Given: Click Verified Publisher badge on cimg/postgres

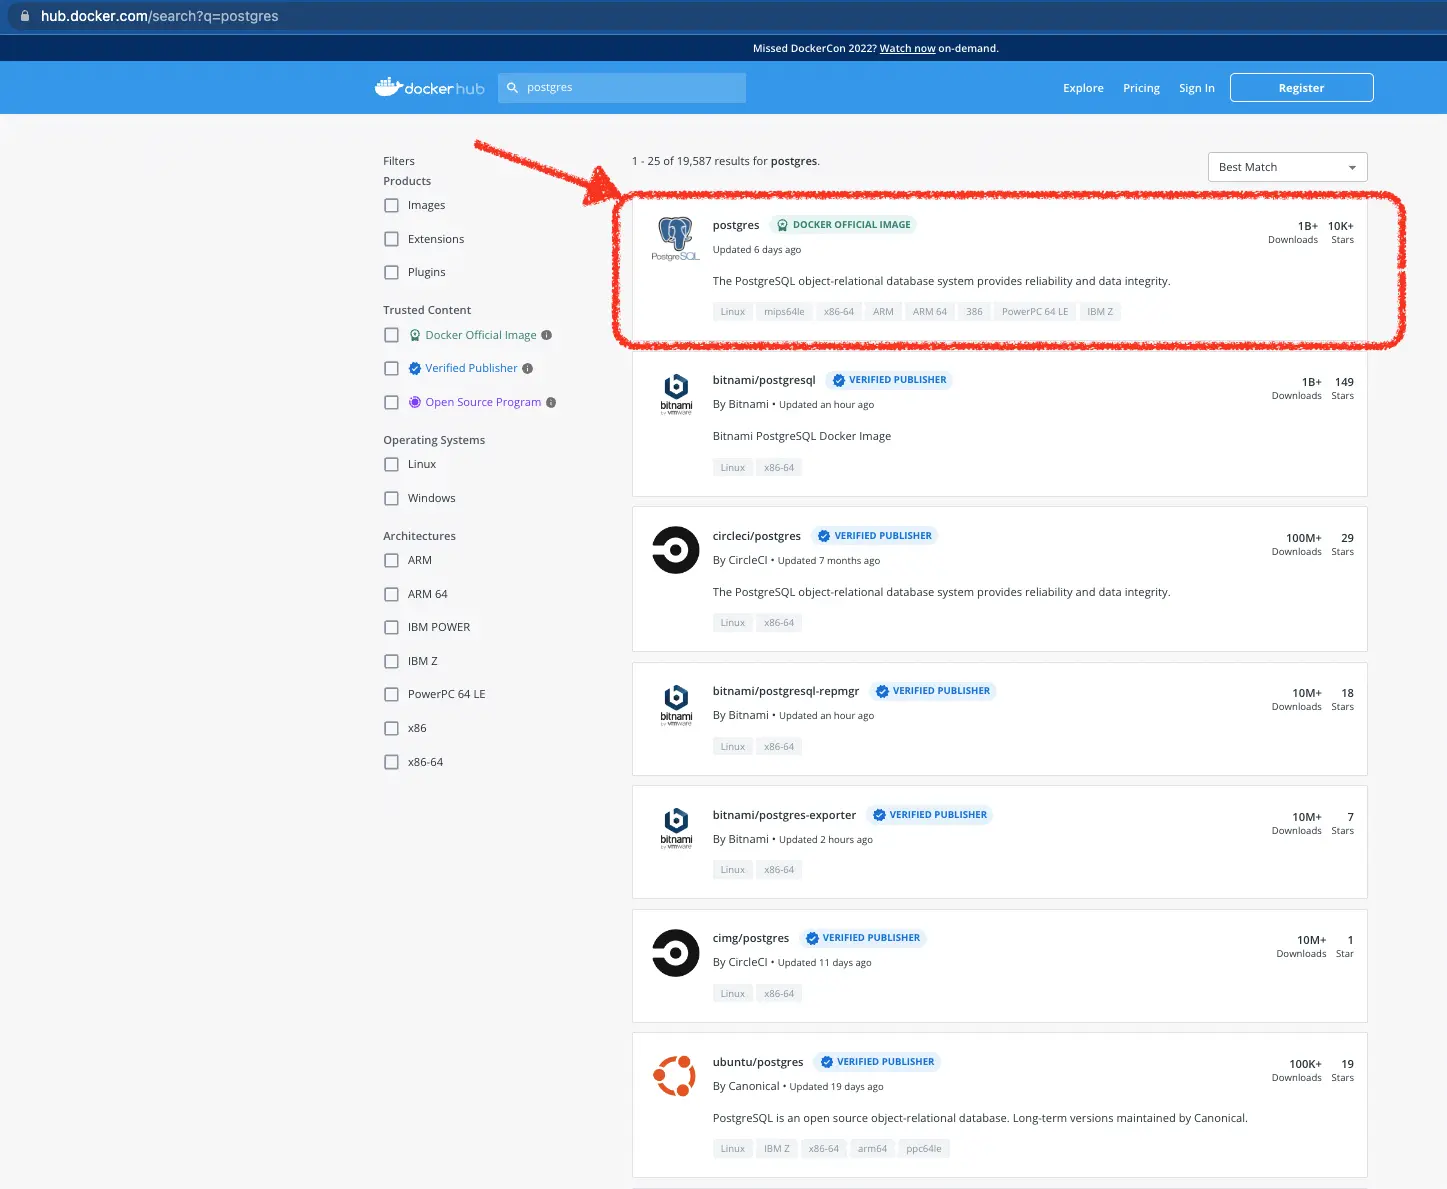Looking at the screenshot, I should [863, 938].
